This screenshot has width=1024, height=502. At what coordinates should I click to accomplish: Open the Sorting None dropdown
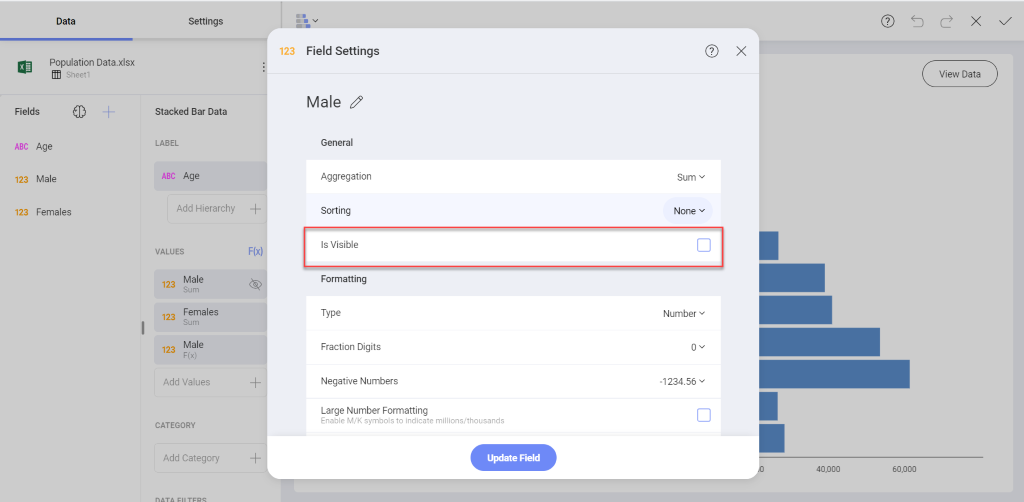pyautogui.click(x=688, y=211)
